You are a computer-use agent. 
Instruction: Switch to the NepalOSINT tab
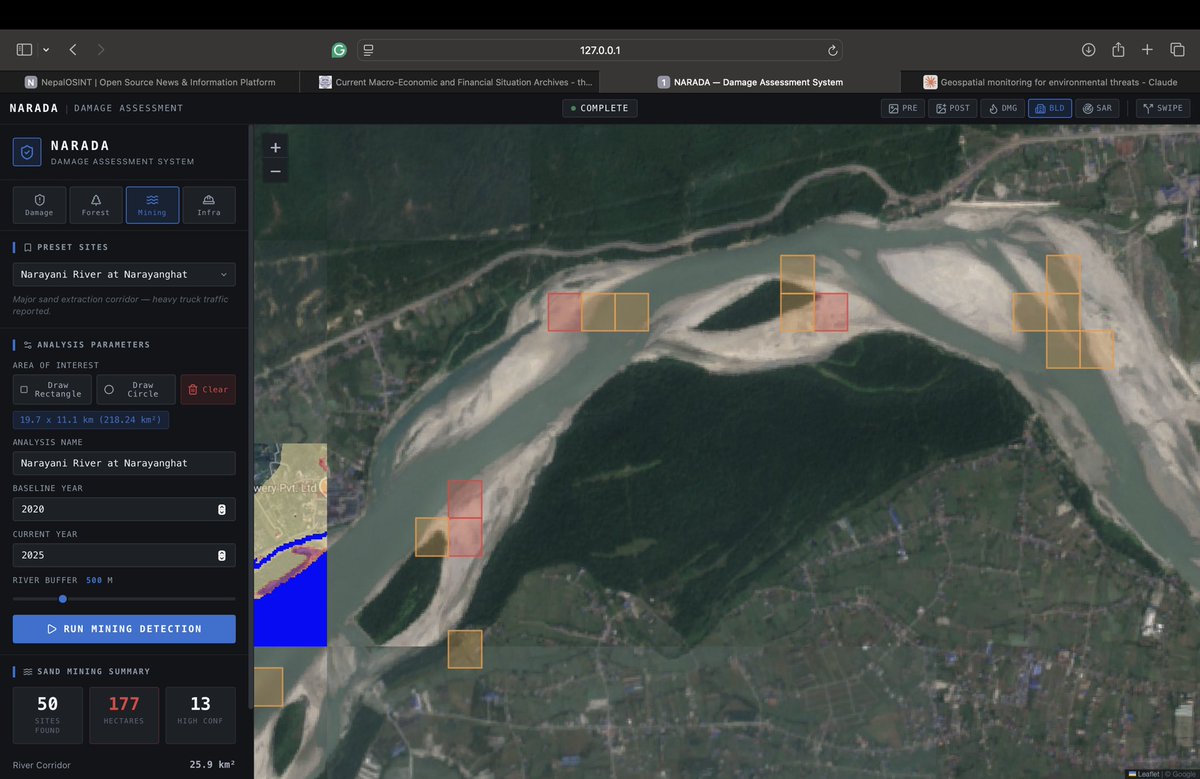tap(150, 82)
